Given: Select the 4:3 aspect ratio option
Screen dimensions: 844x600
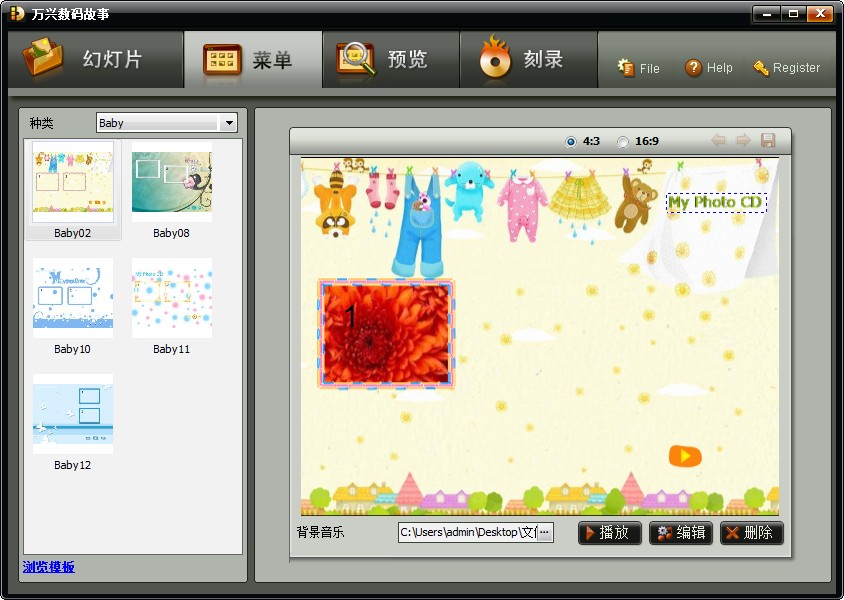Looking at the screenshot, I should (571, 142).
